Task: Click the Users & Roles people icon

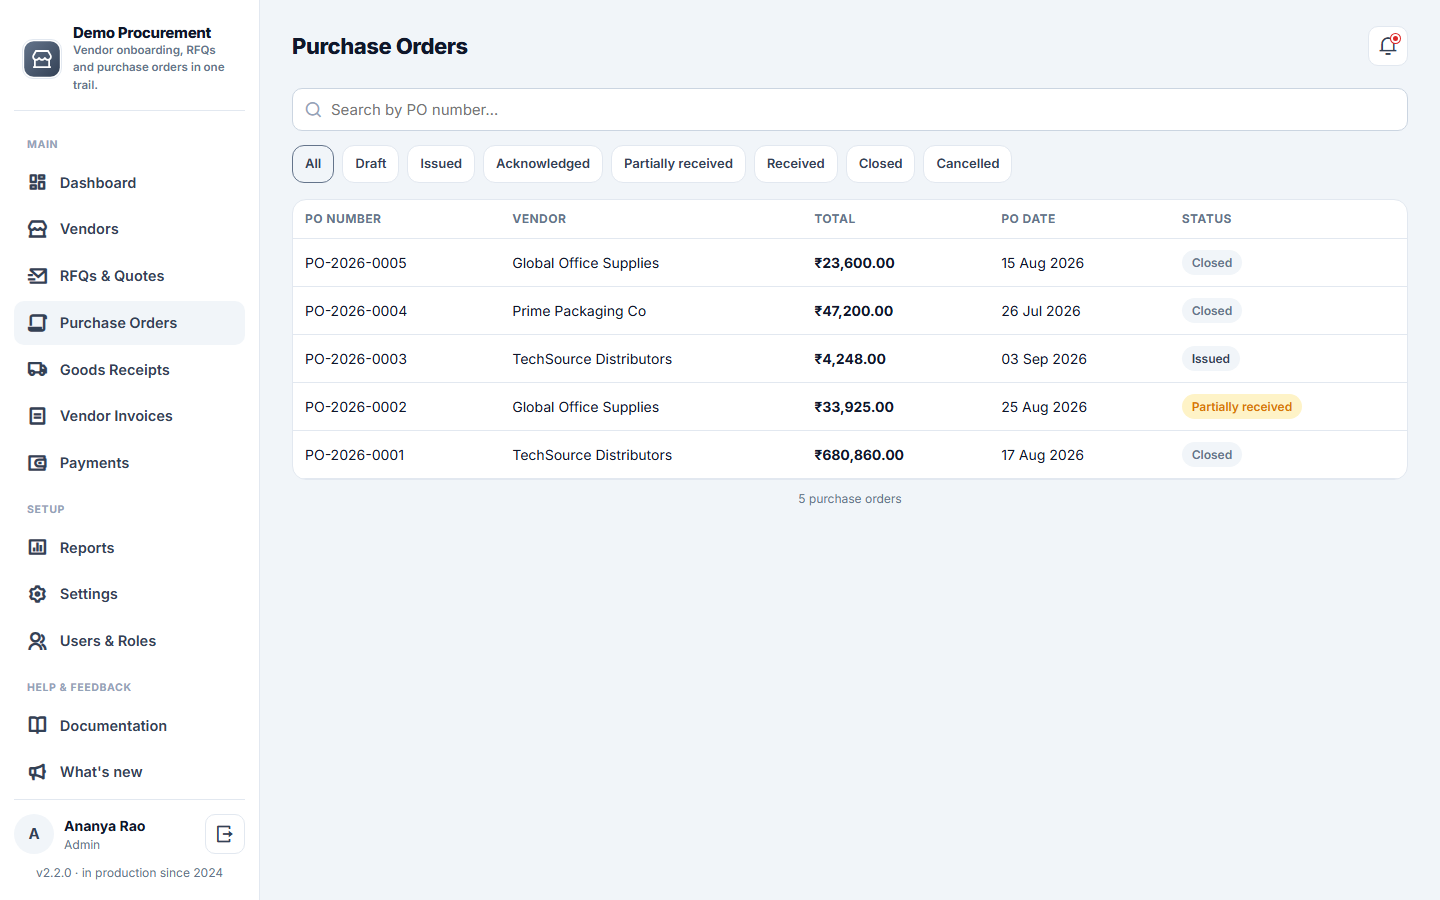Action: click(x=37, y=641)
